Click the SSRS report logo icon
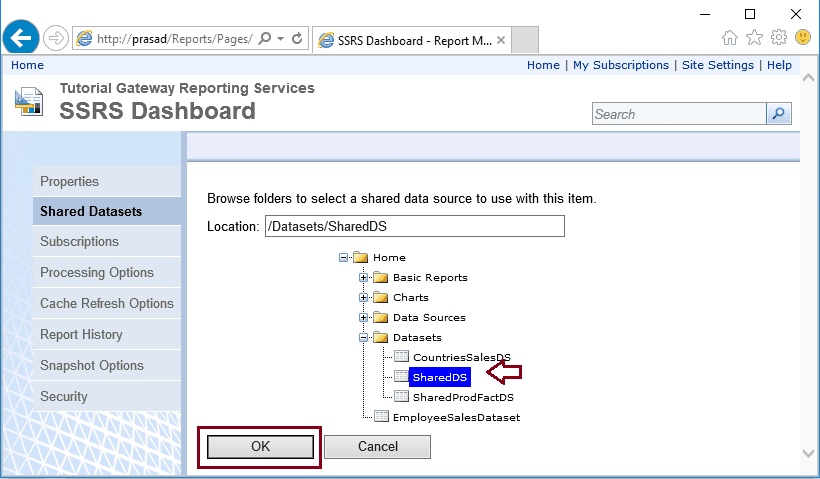820x479 pixels. point(29,101)
